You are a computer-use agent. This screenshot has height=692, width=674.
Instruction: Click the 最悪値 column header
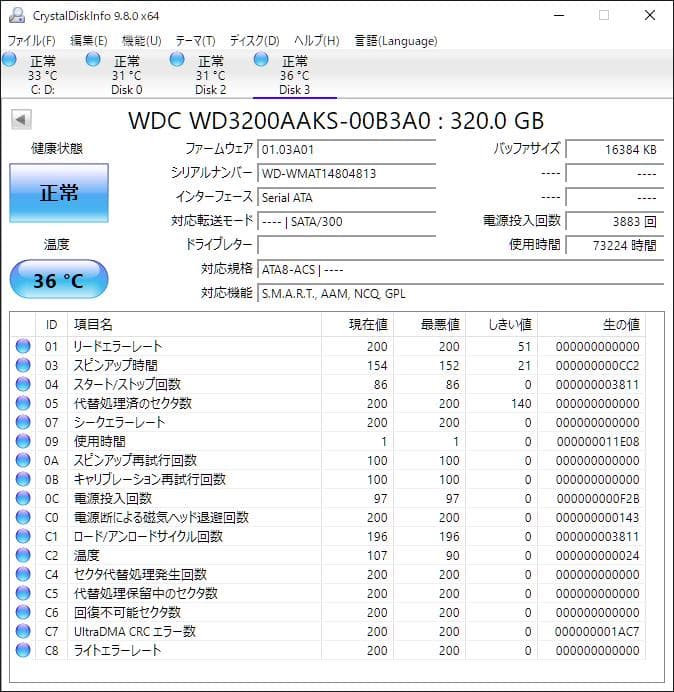point(429,325)
